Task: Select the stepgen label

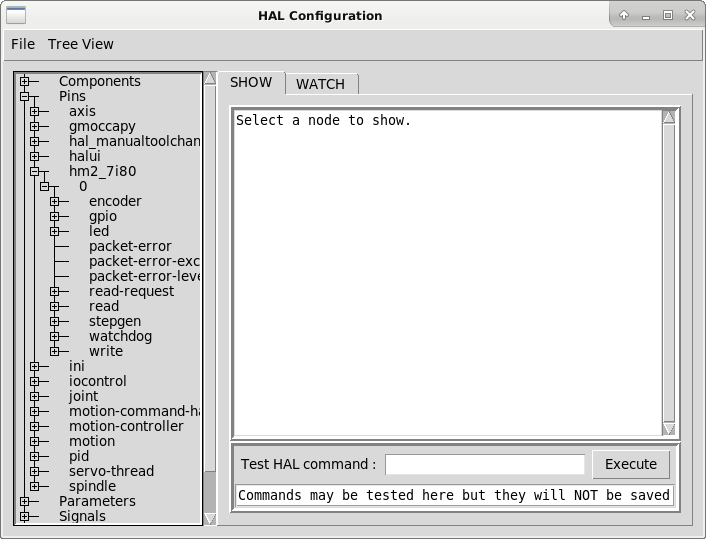Action: click(x=115, y=321)
